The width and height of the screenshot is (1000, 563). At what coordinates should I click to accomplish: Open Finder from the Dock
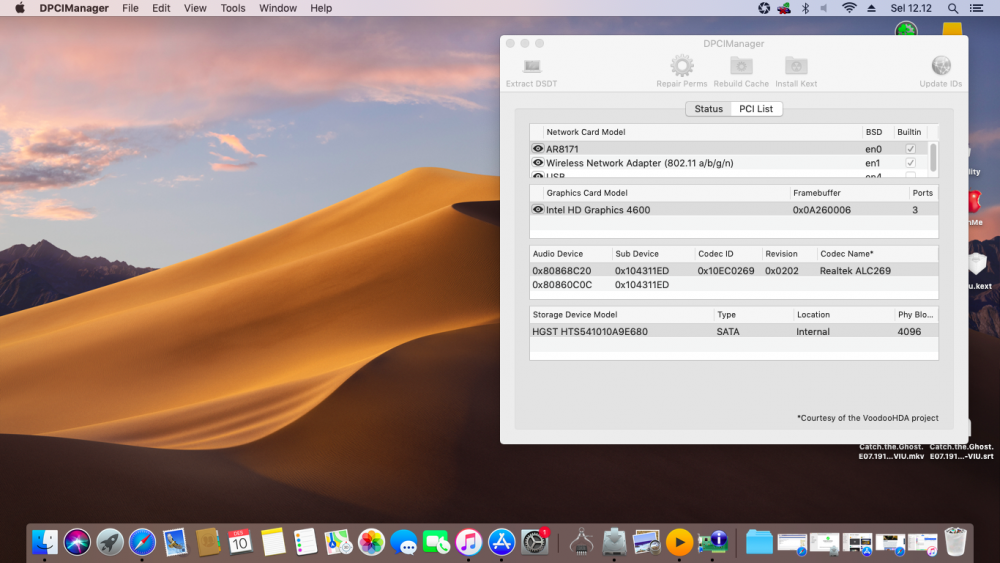tap(45, 543)
